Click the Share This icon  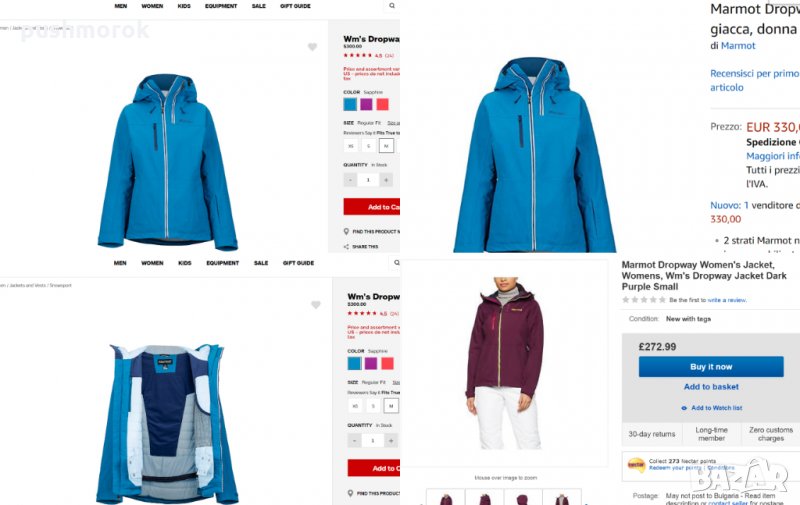pos(346,246)
